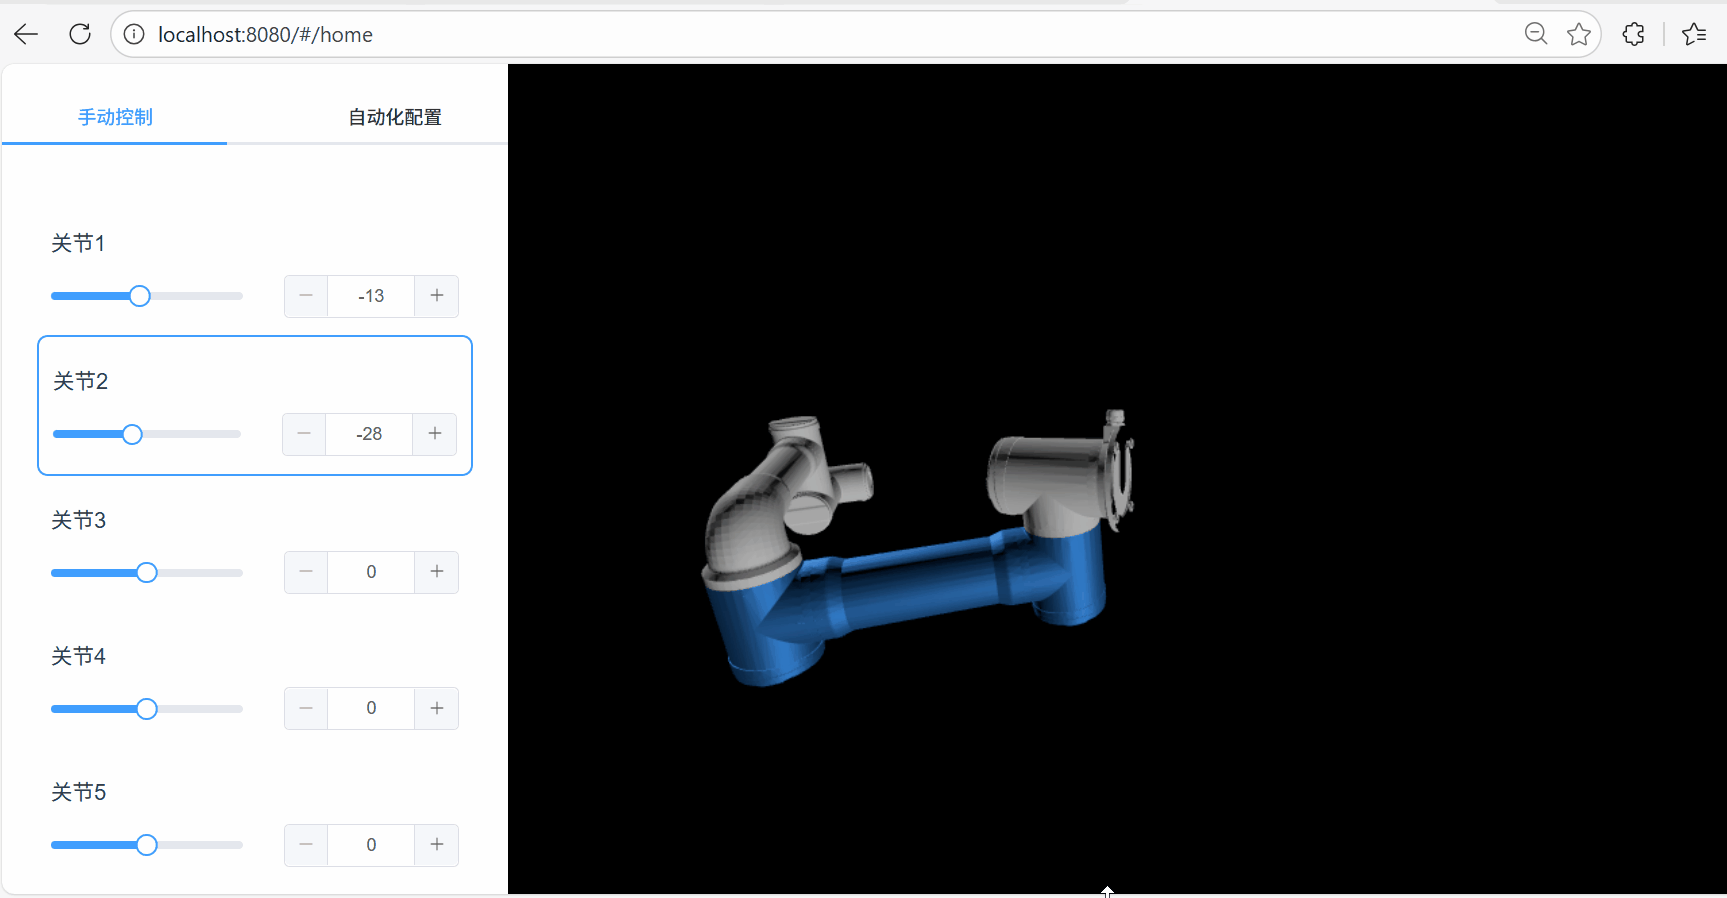The image size is (1727, 898).
Task: Open site information icon in address bar
Action: [x=134, y=34]
